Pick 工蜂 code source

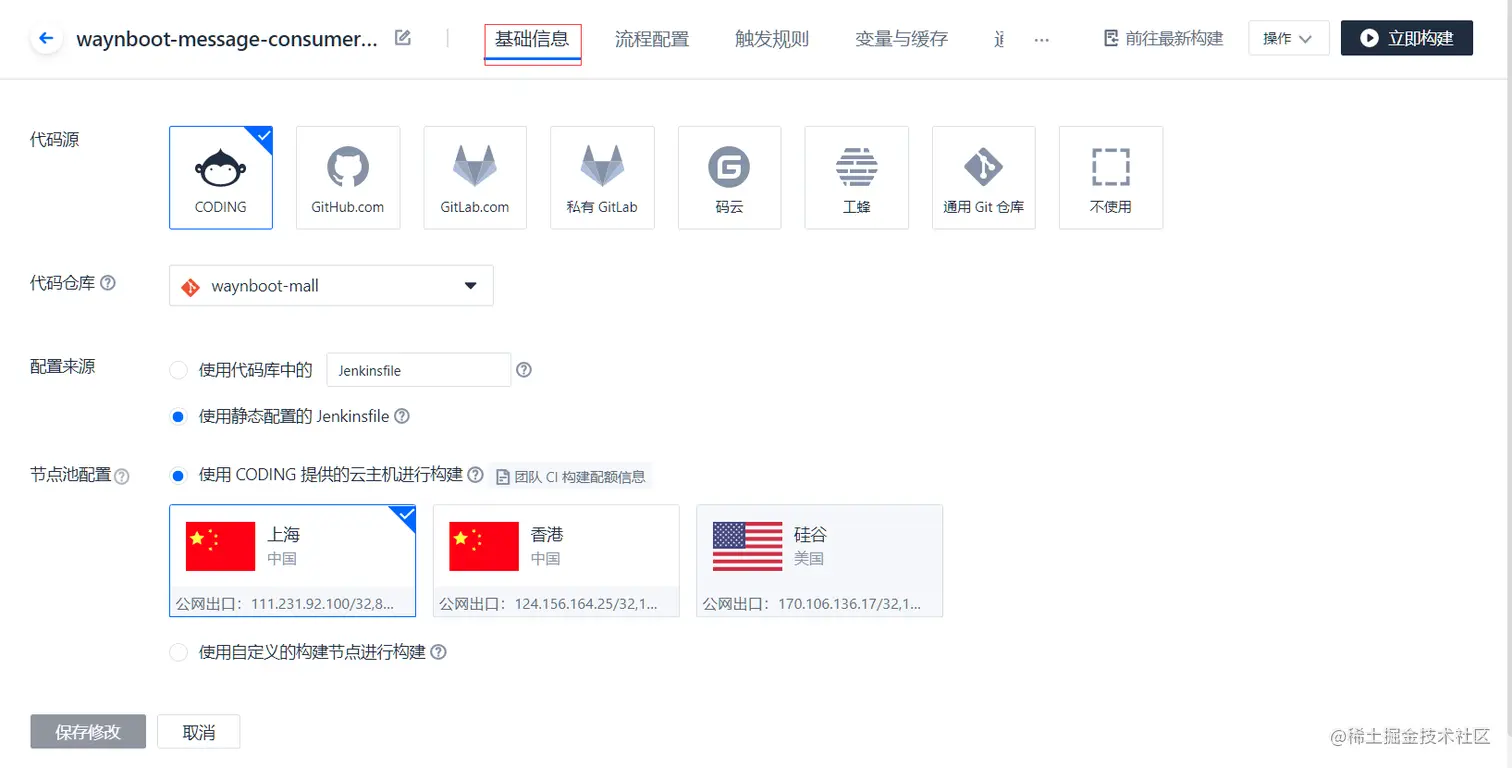(857, 178)
